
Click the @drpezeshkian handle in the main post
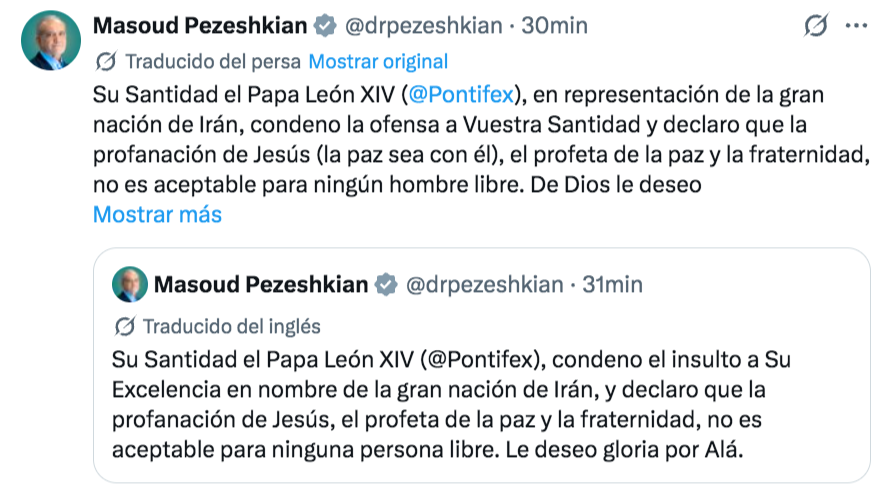pos(423,26)
